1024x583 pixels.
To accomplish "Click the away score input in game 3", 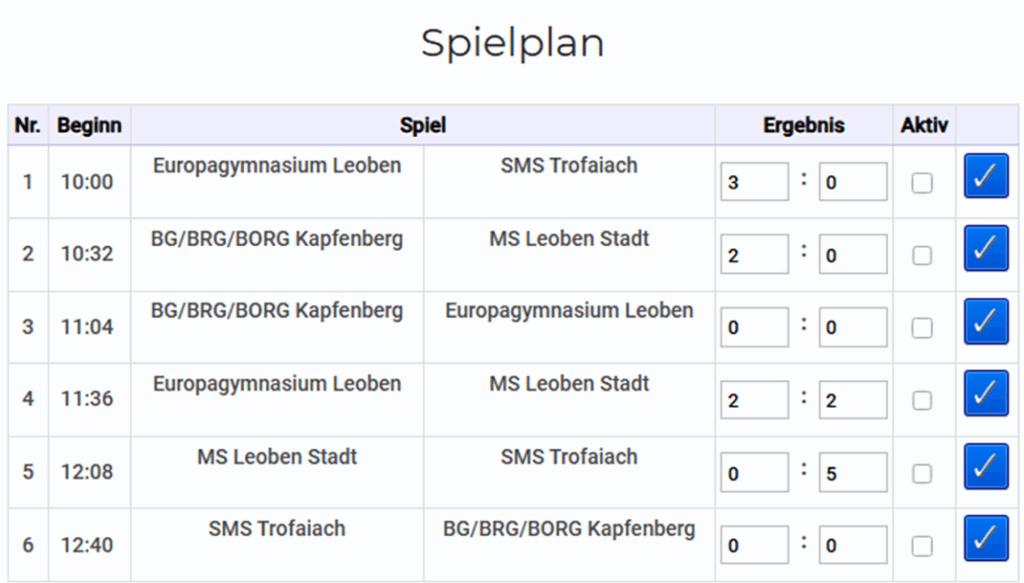I will click(x=852, y=328).
